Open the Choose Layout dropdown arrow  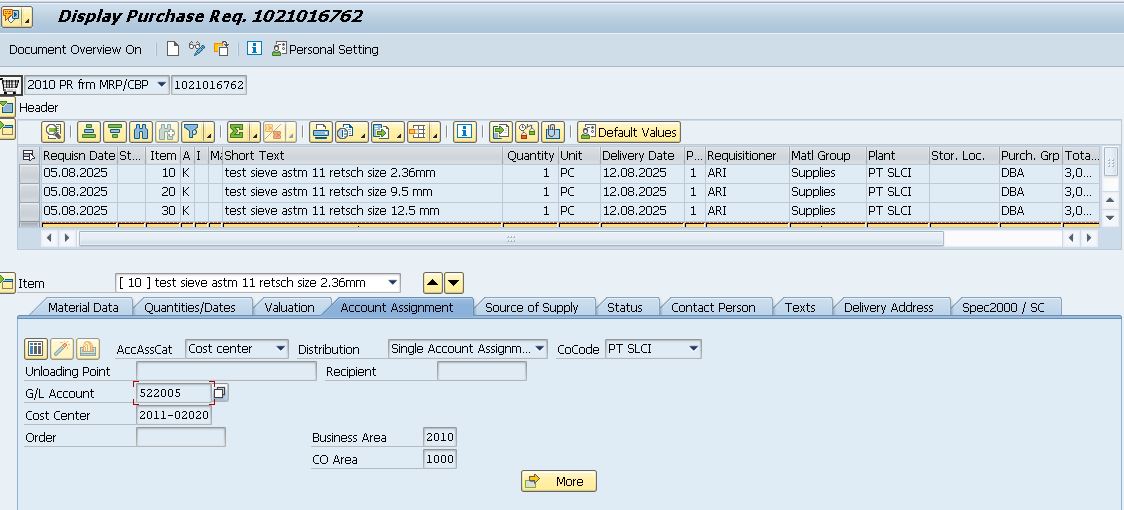pos(435,133)
